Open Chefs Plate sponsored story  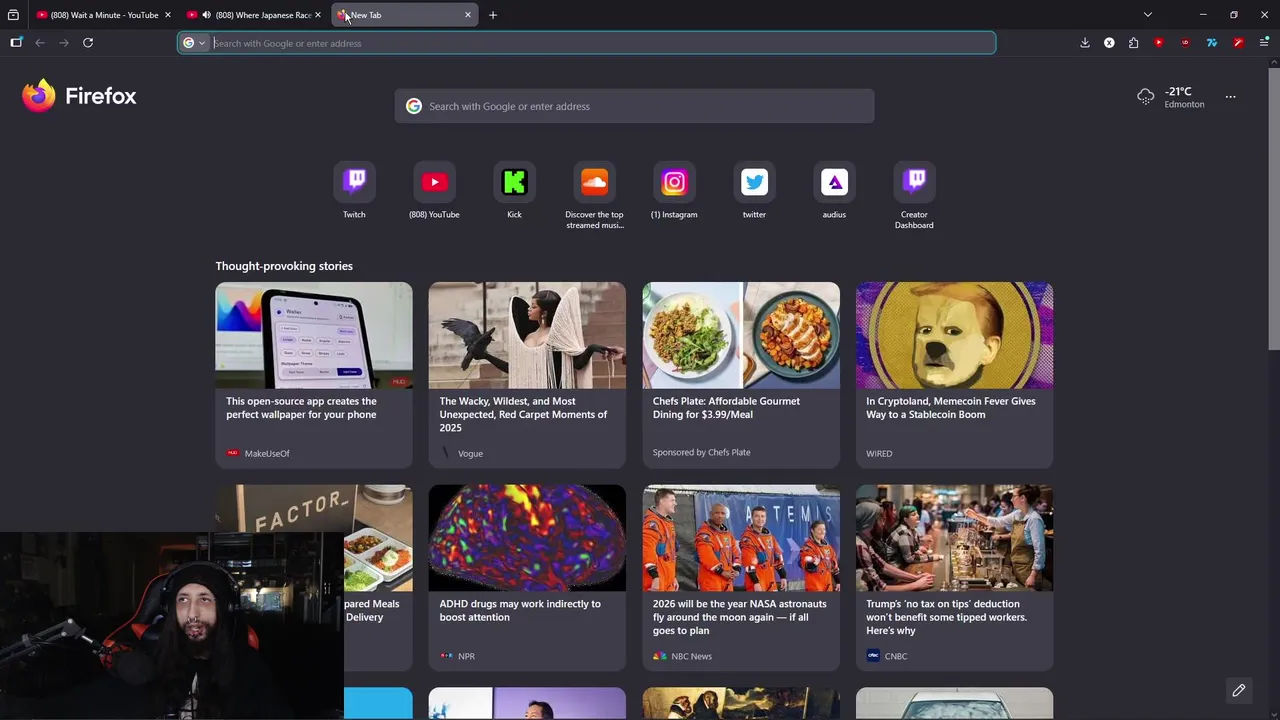pos(741,375)
